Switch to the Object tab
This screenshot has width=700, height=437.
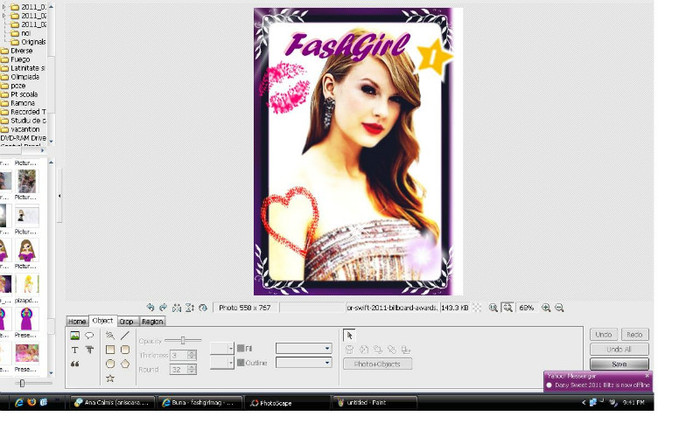[x=102, y=320]
